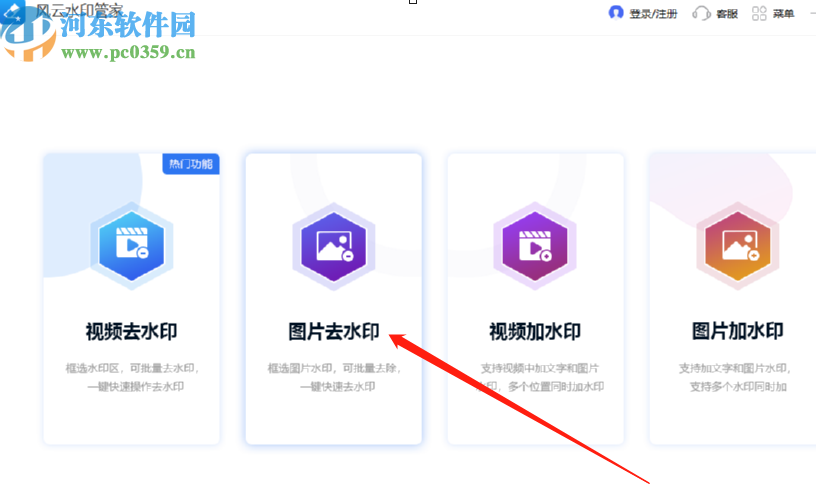Image resolution: width=816 pixels, height=490 pixels.
Task: Click text 支持加文字和图片水印
Action: (x=734, y=368)
